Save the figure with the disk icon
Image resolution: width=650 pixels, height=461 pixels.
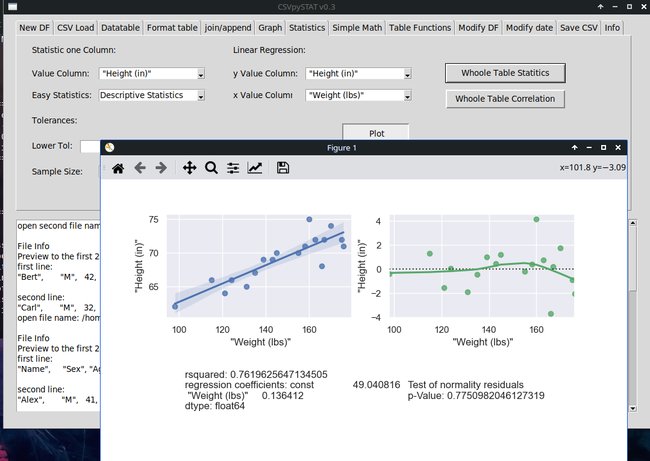(283, 168)
